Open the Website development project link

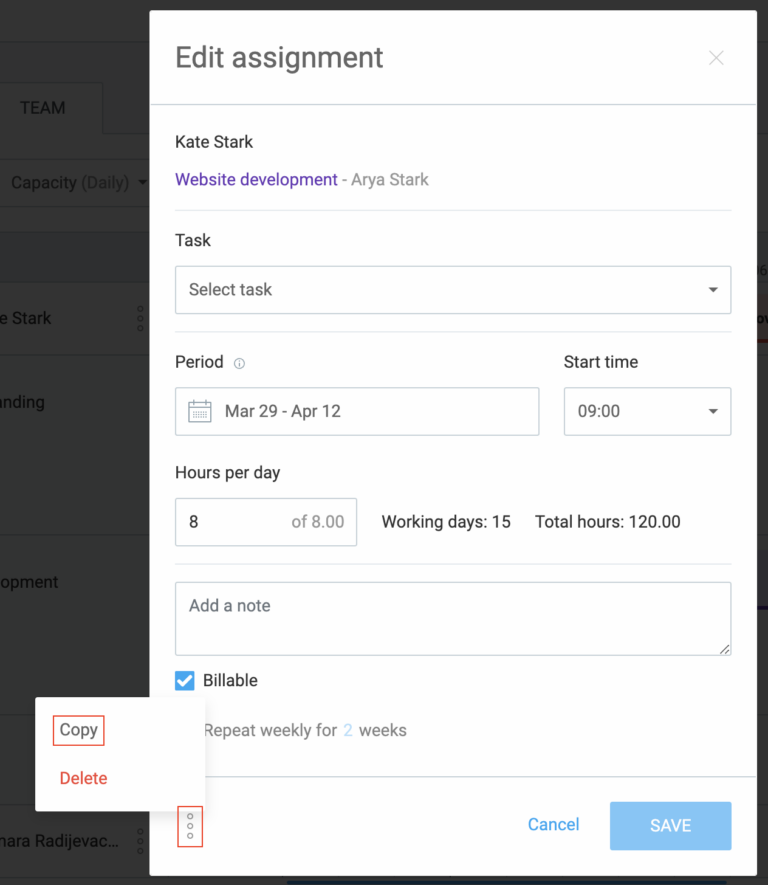click(x=246, y=179)
